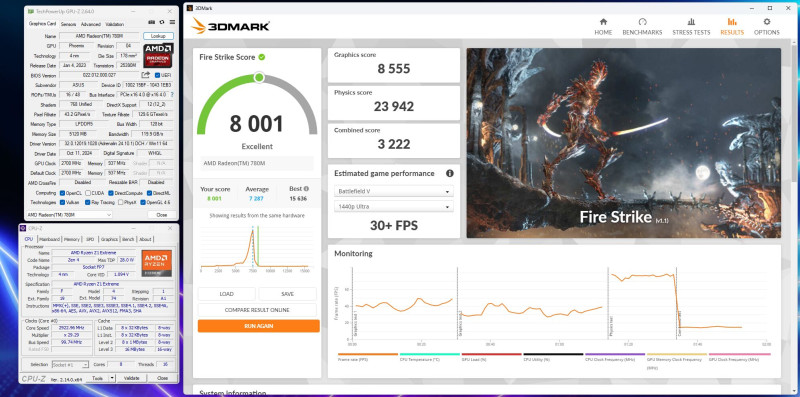Open the Options gear icon
The image size is (800, 397).
point(767,22)
